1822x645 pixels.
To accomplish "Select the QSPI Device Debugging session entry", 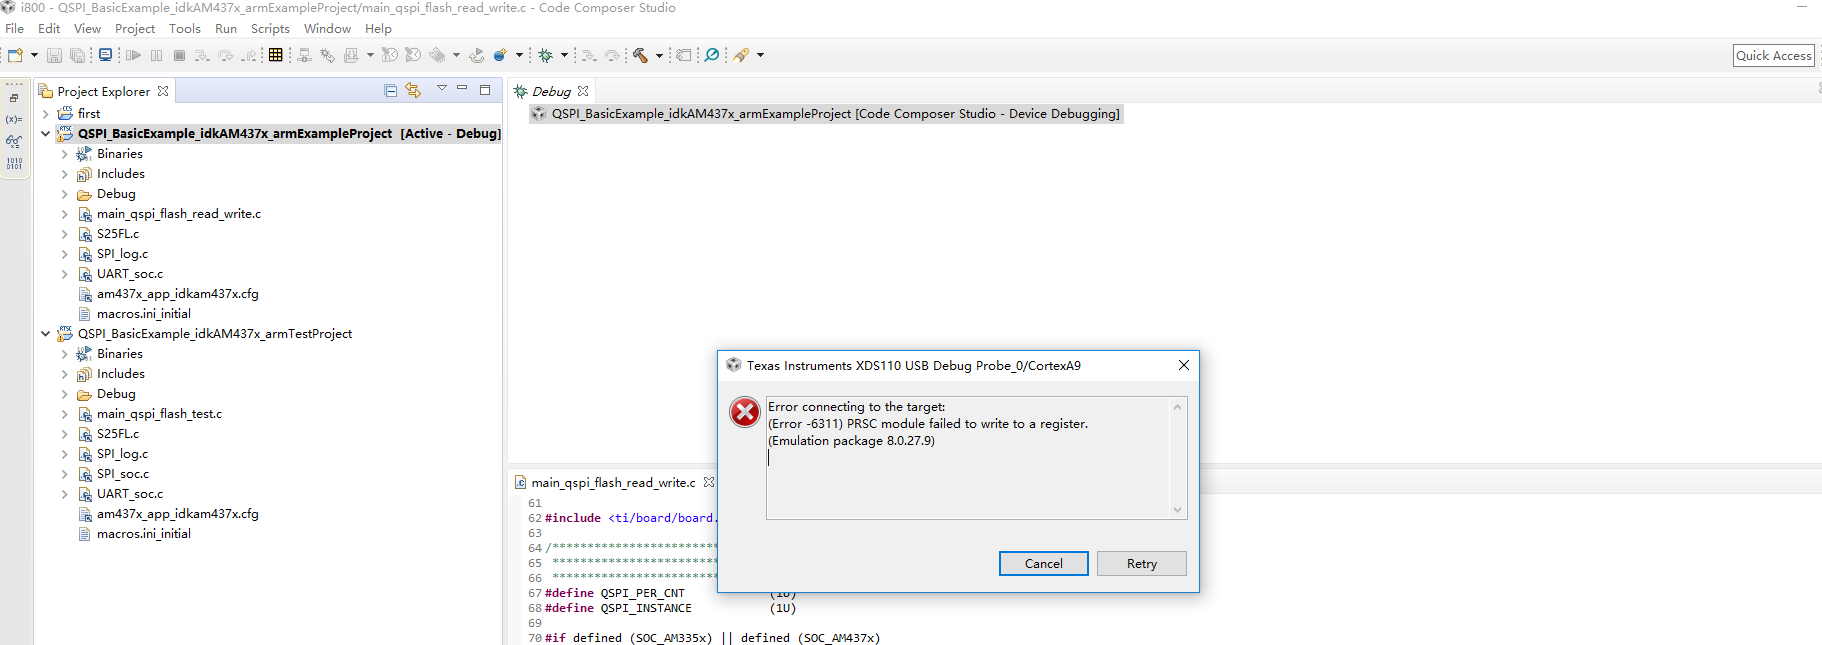I will 826,114.
